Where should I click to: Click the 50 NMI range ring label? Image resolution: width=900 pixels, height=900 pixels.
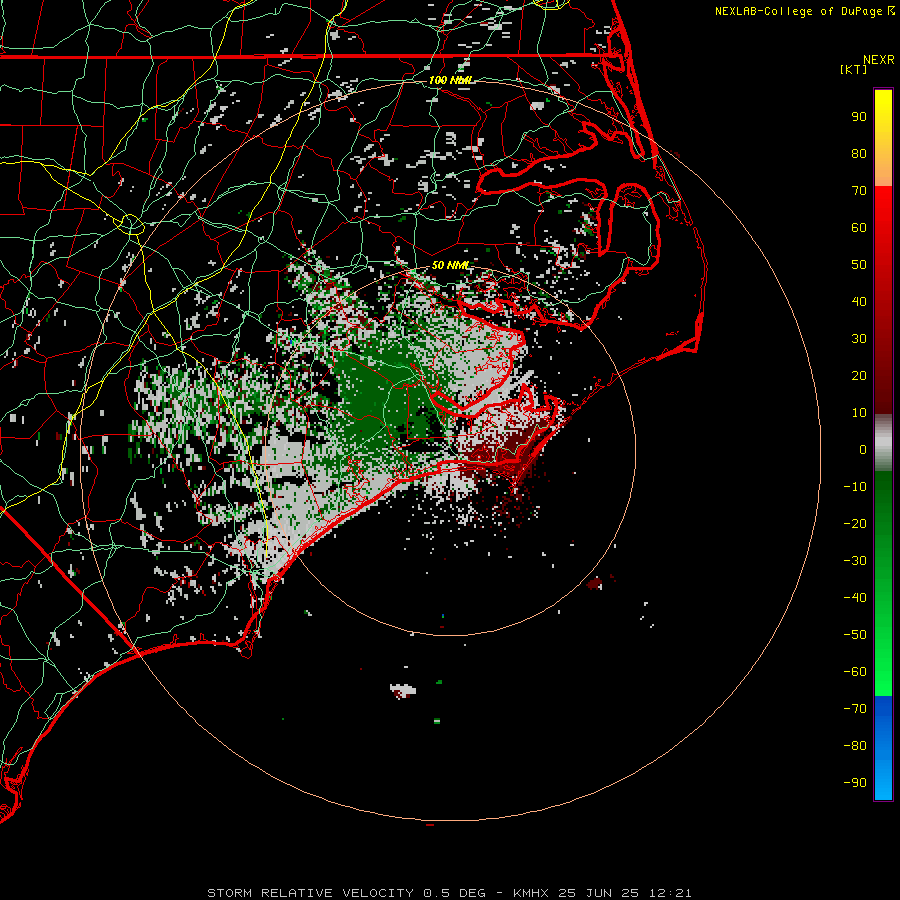[451, 265]
